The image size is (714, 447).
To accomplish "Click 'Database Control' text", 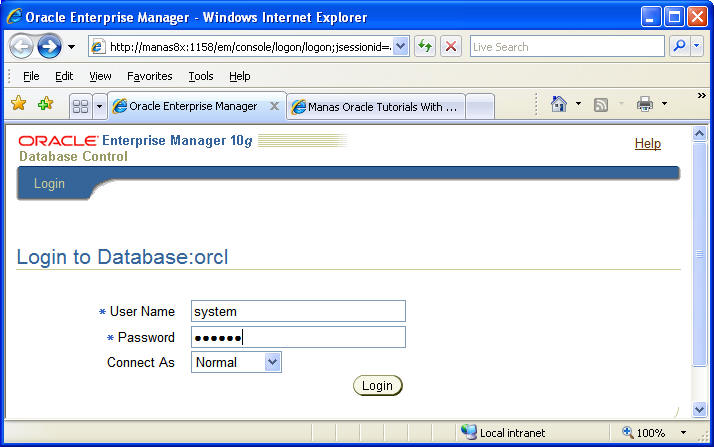I will [x=73, y=157].
